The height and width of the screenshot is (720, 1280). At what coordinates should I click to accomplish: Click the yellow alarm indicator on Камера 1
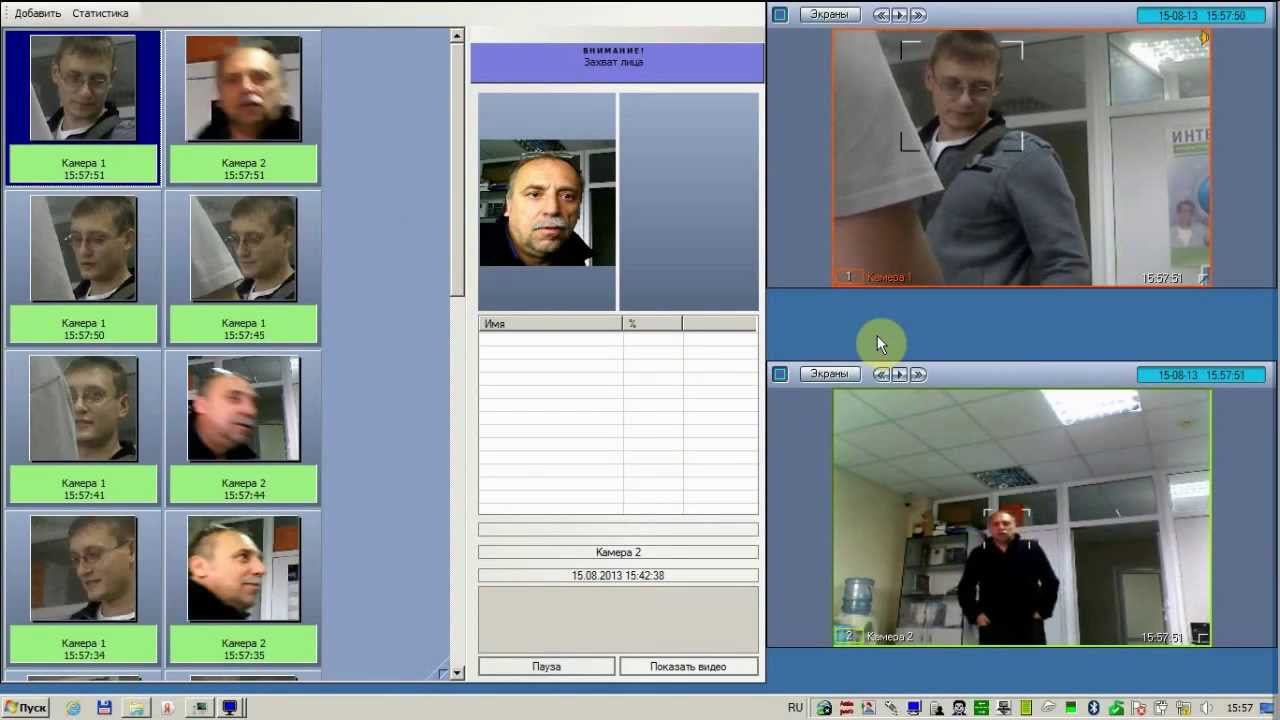pos(1205,38)
